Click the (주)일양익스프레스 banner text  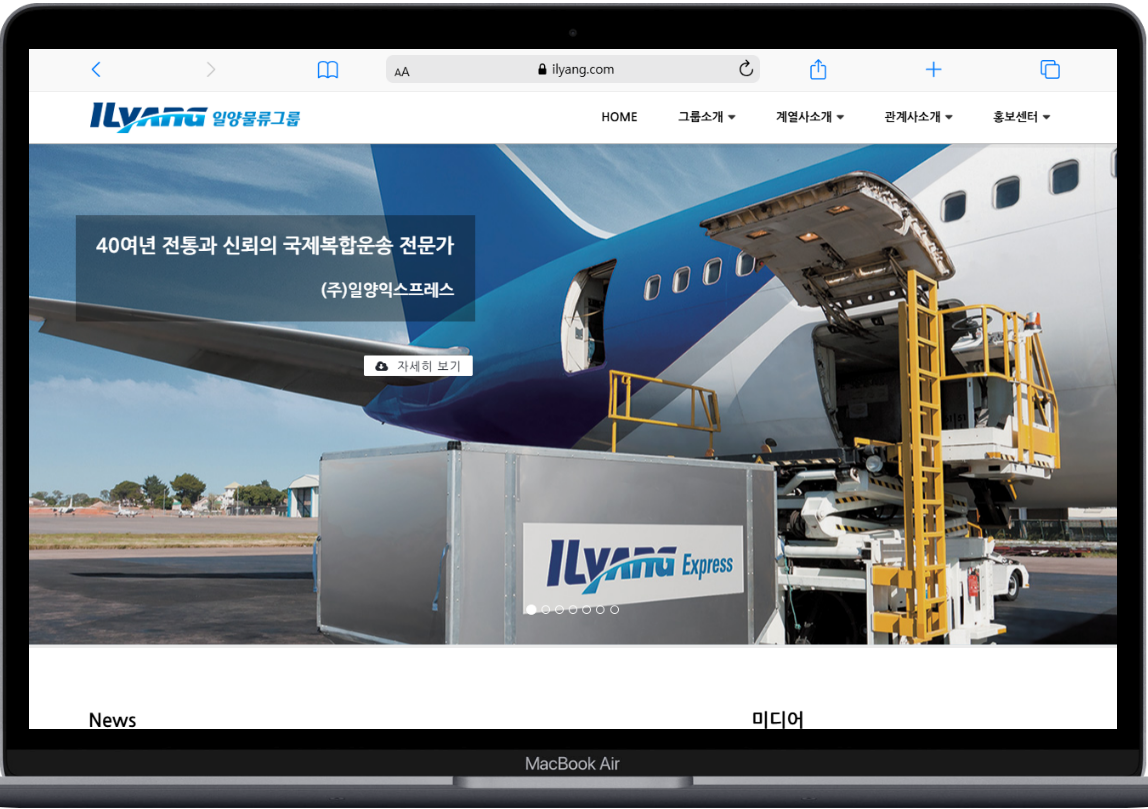click(387, 290)
